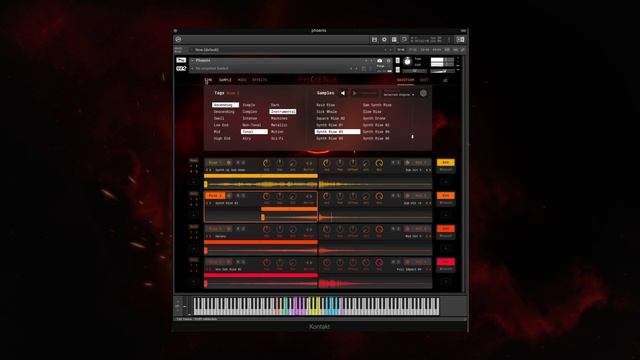Click the first knob in the Rise 1 row

(x=267, y=163)
